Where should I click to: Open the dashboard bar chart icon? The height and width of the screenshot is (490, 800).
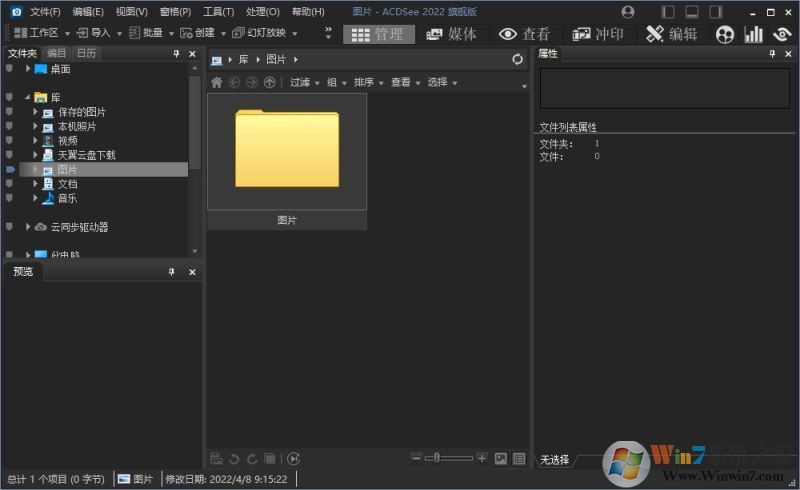(x=753, y=34)
